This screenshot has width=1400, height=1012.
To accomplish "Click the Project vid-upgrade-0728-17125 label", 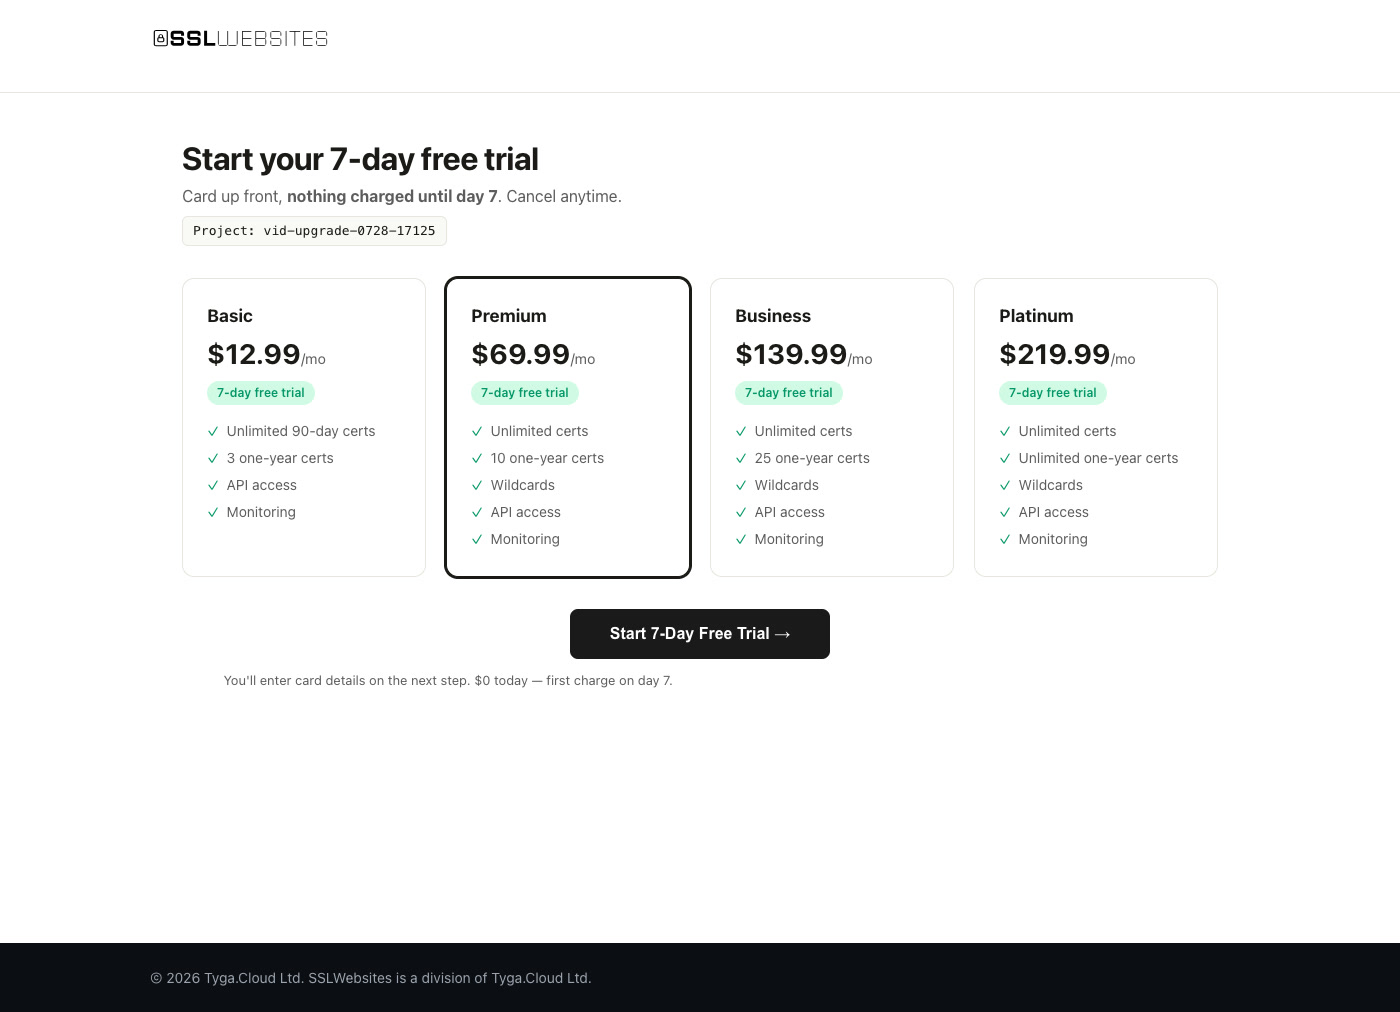I will point(314,231).
